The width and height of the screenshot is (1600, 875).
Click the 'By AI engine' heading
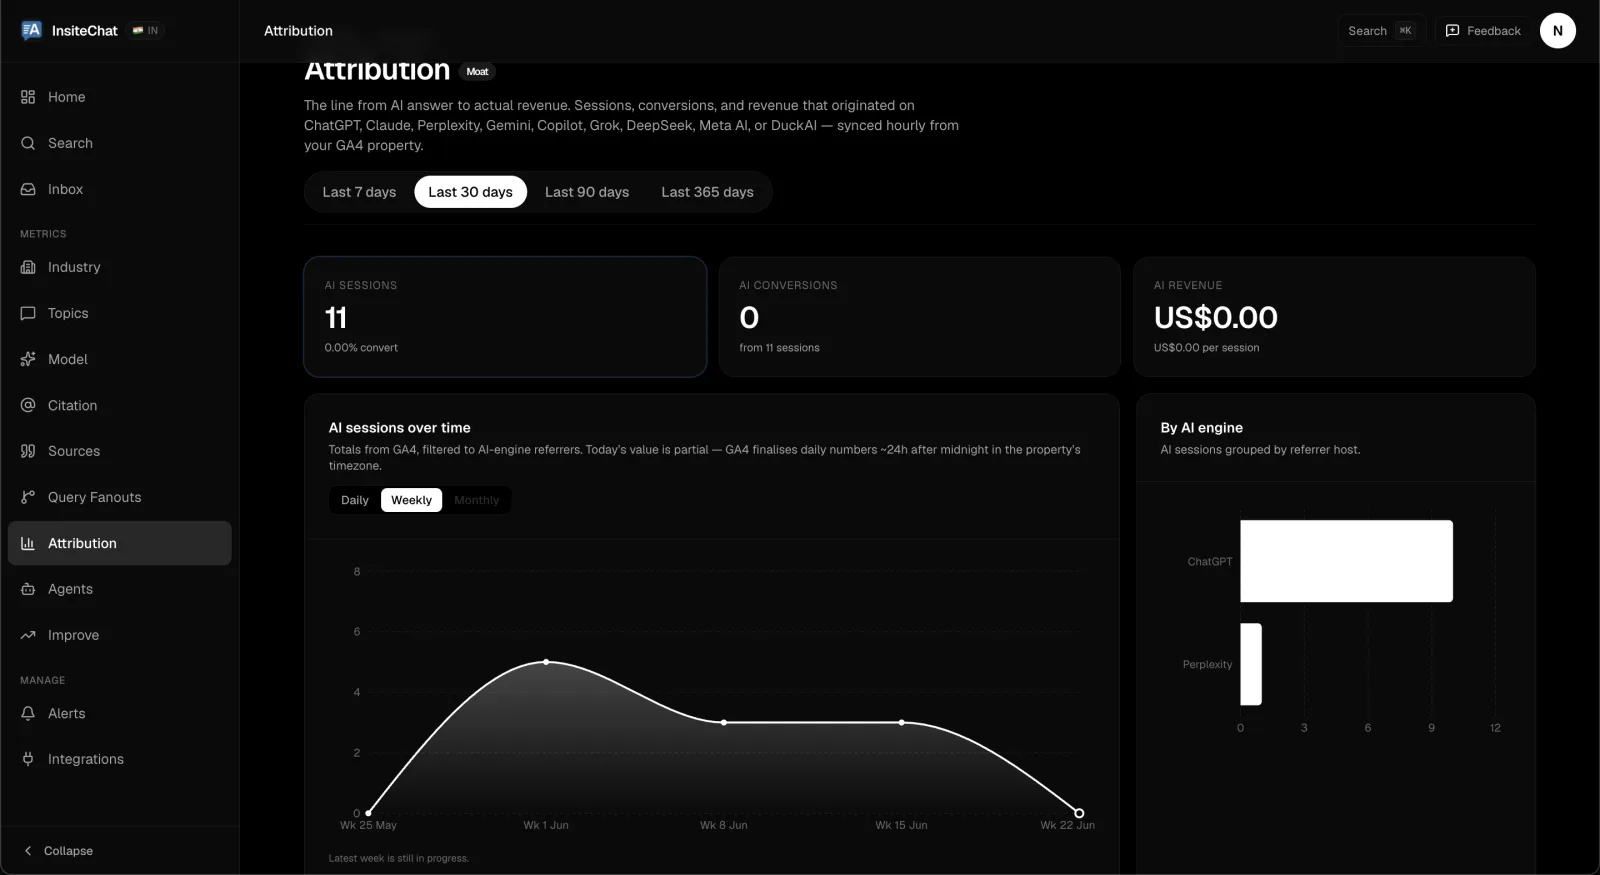(x=1201, y=428)
